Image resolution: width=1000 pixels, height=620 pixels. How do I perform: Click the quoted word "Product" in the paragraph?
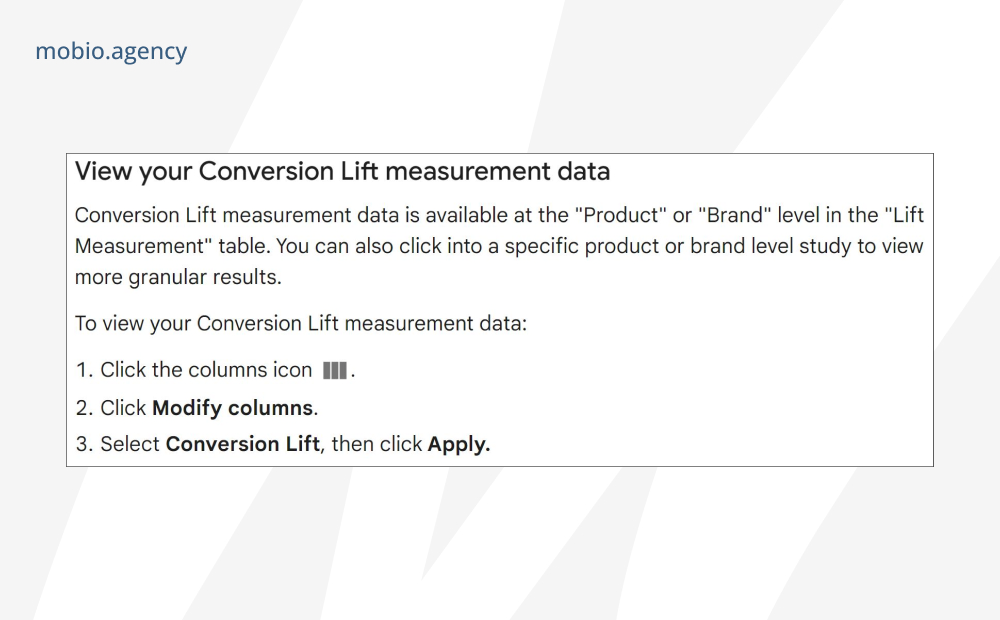point(621,215)
